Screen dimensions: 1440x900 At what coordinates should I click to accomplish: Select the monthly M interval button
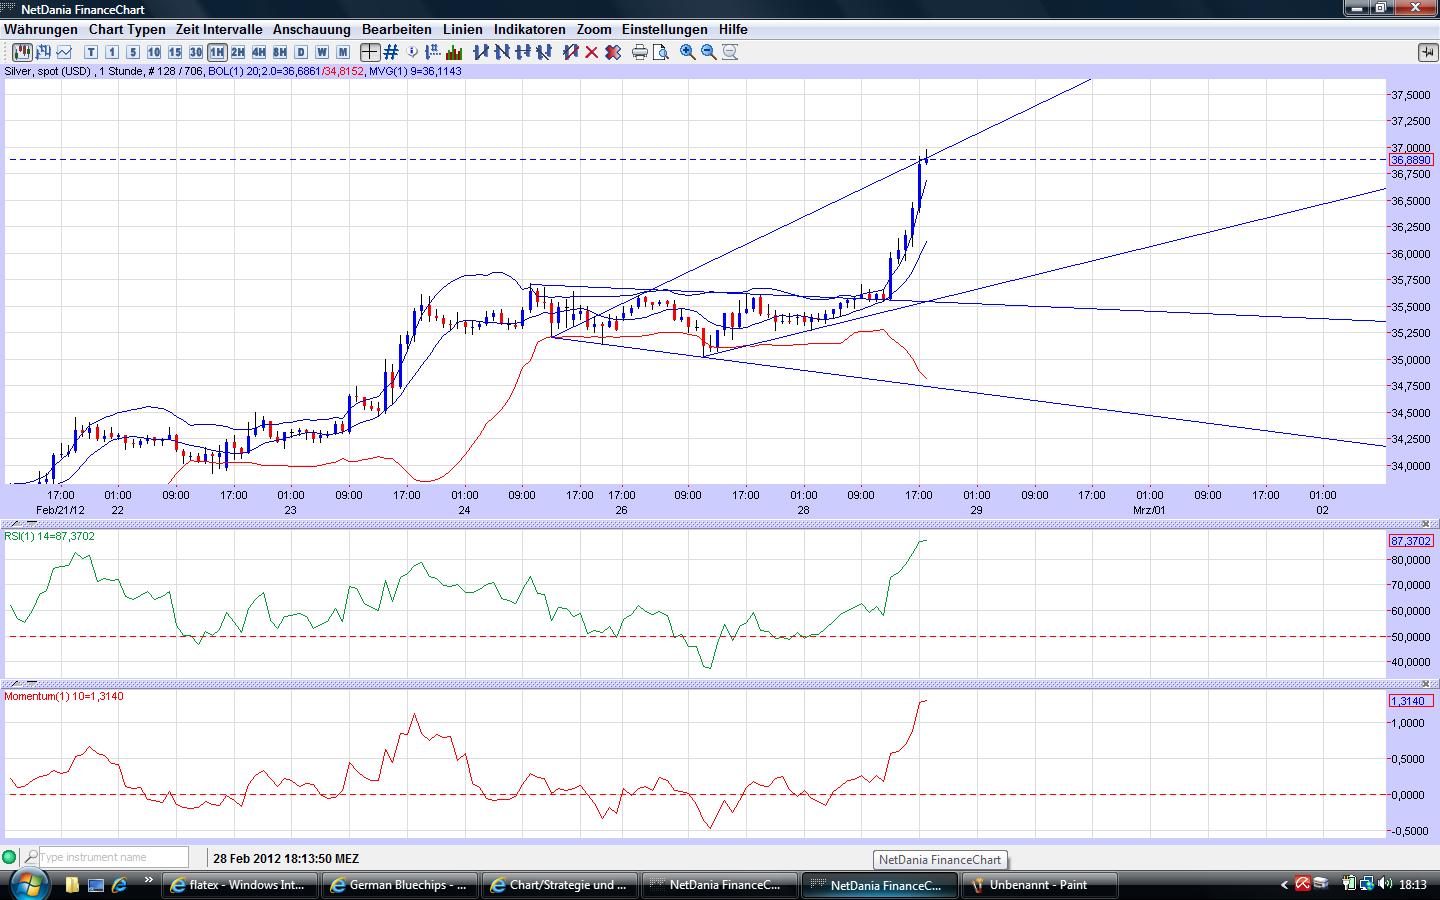click(x=343, y=52)
